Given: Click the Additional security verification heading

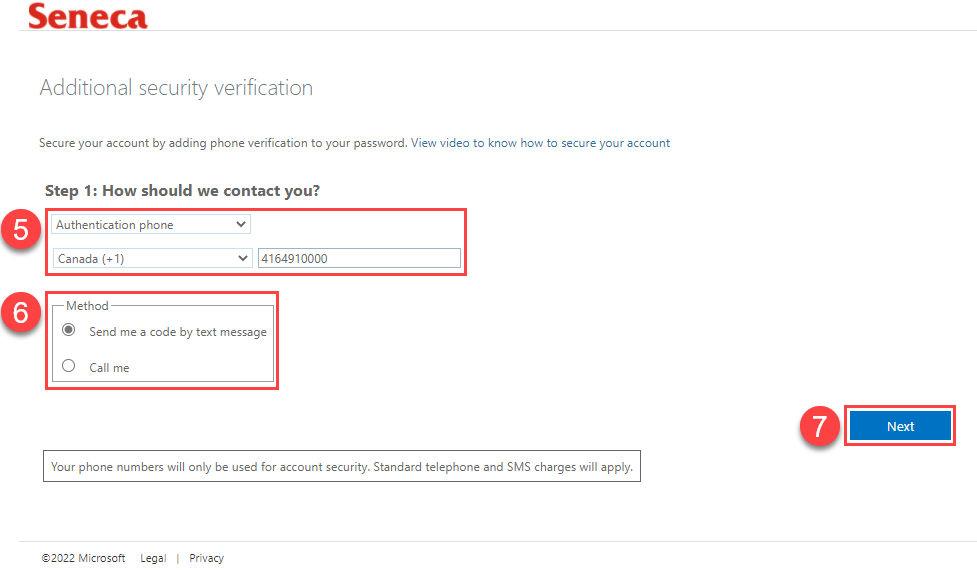Looking at the screenshot, I should point(176,88).
